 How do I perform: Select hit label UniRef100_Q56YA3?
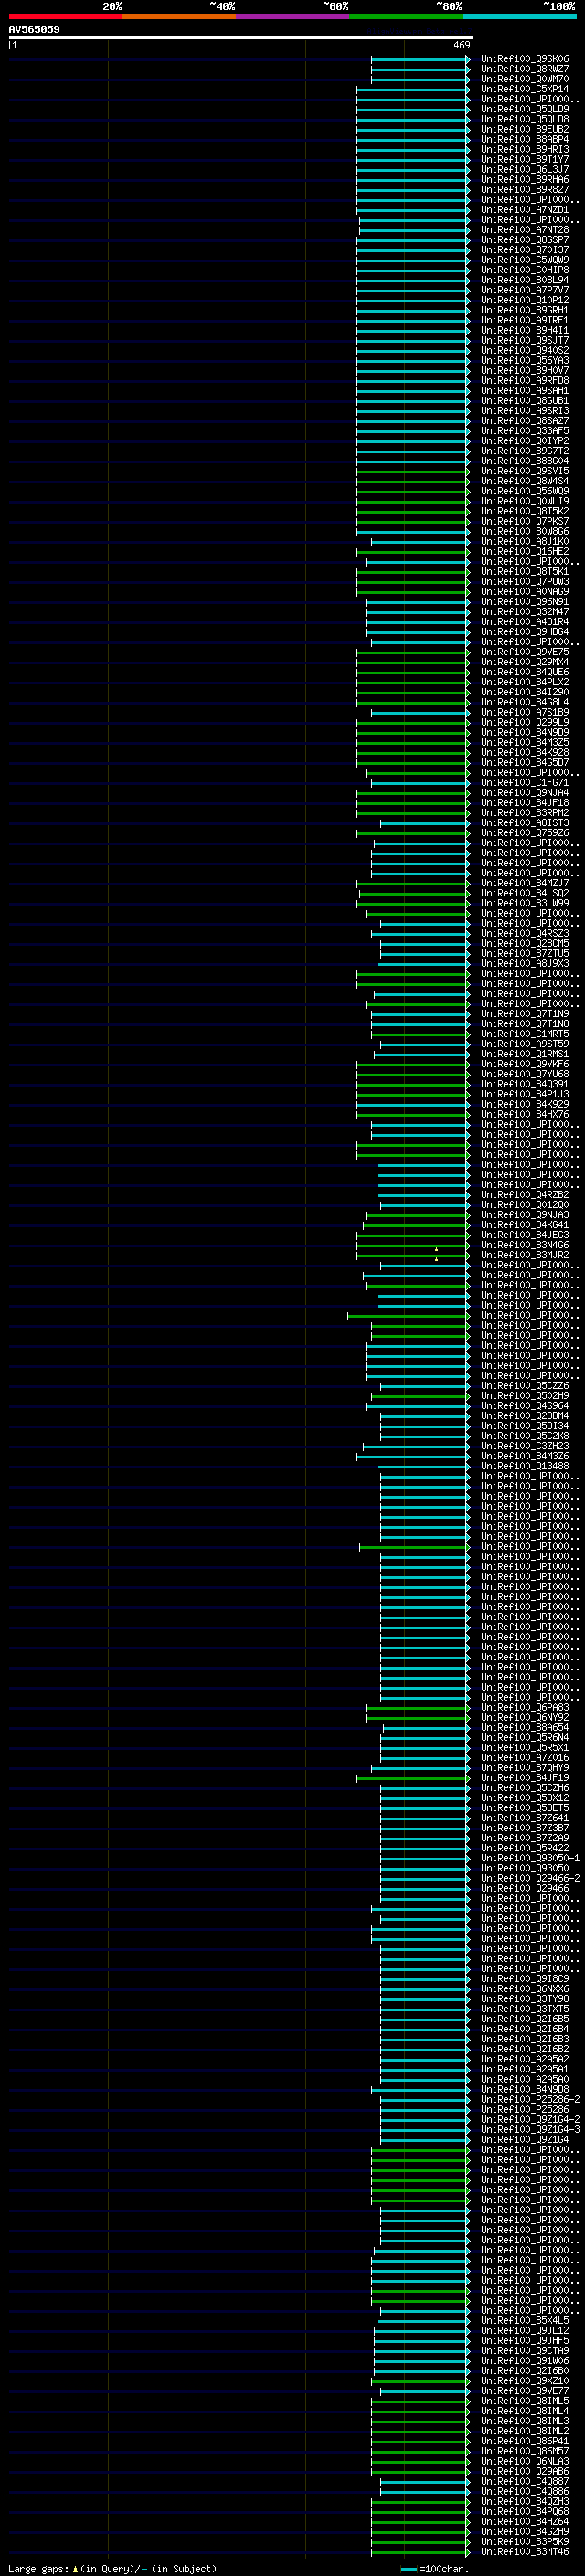coord(525,360)
